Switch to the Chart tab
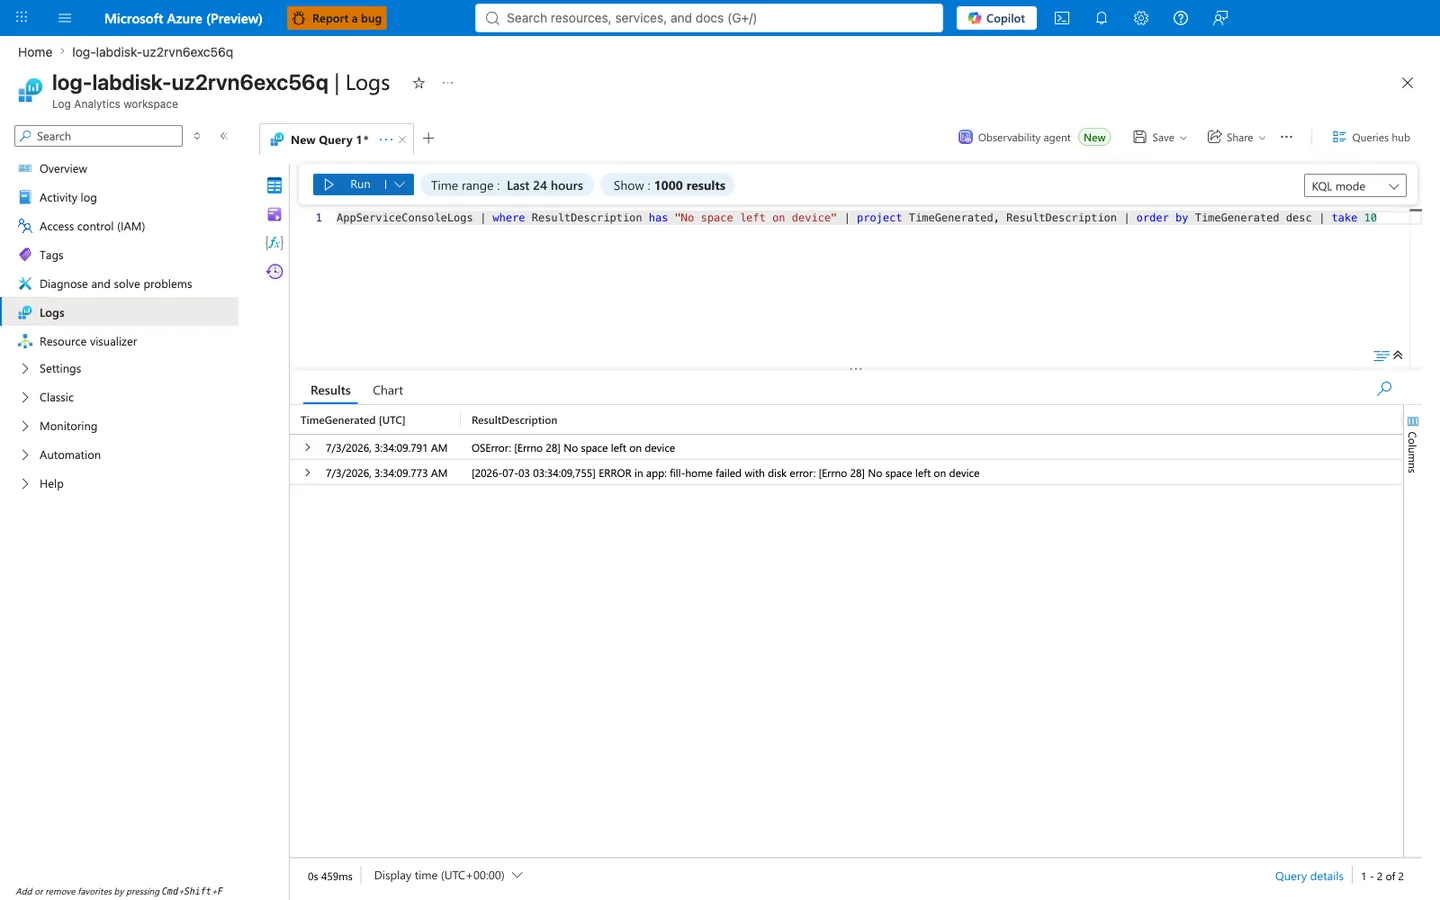The height and width of the screenshot is (900, 1440). click(388, 390)
